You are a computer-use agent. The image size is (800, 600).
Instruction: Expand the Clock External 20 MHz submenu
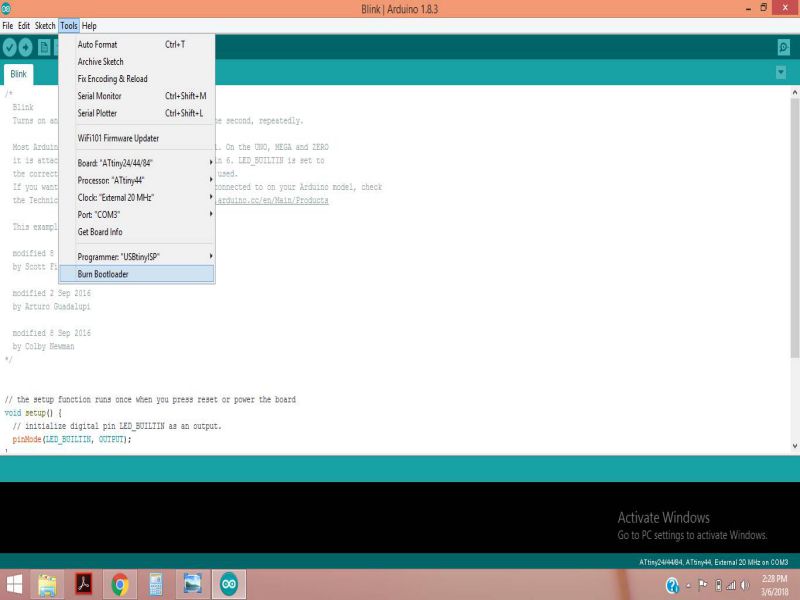137,197
